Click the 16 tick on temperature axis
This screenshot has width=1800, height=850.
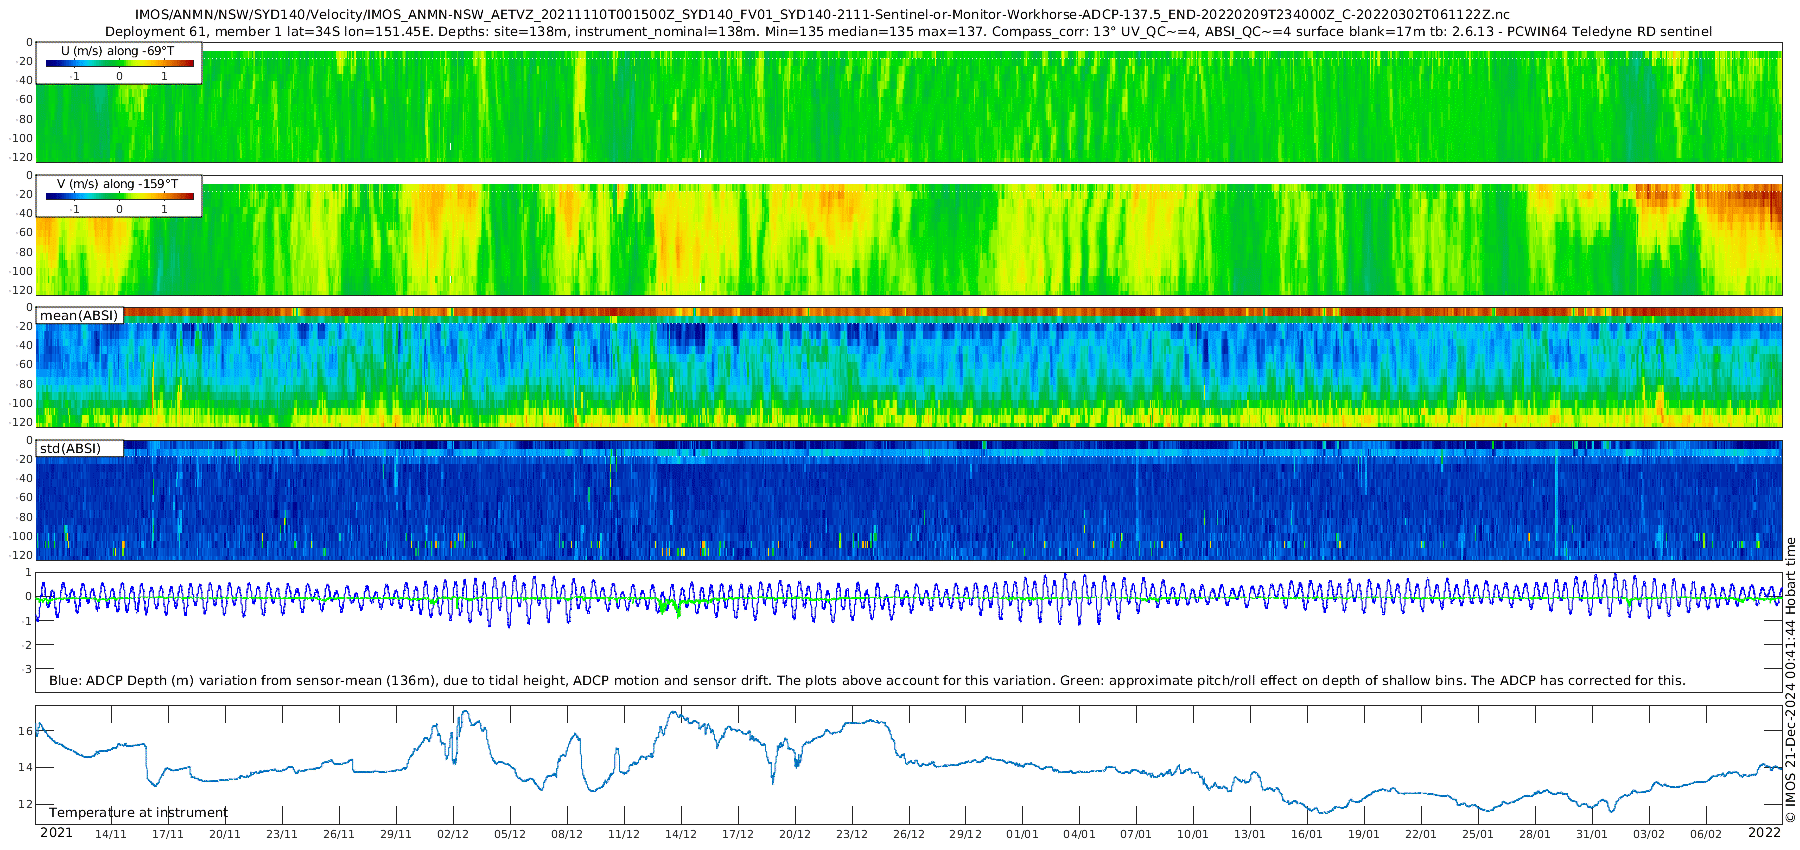26,731
